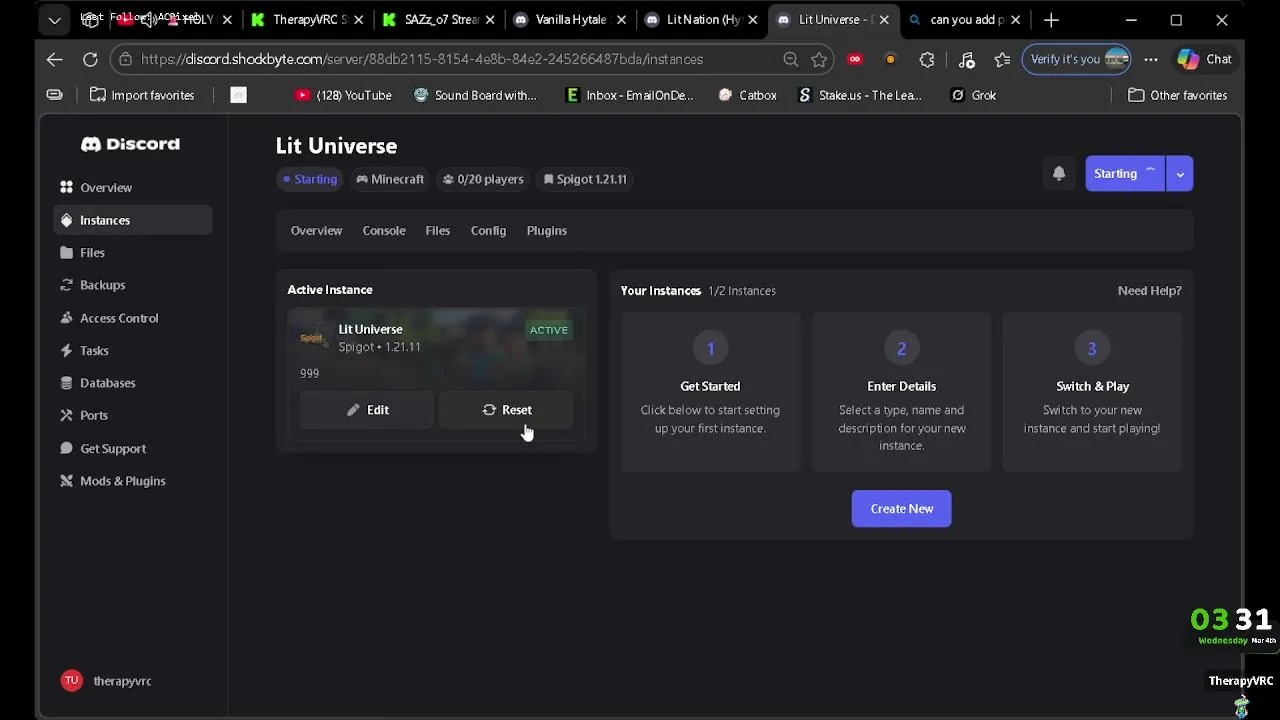1280x720 pixels.
Task: Switch to the Config tab
Action: coord(488,230)
